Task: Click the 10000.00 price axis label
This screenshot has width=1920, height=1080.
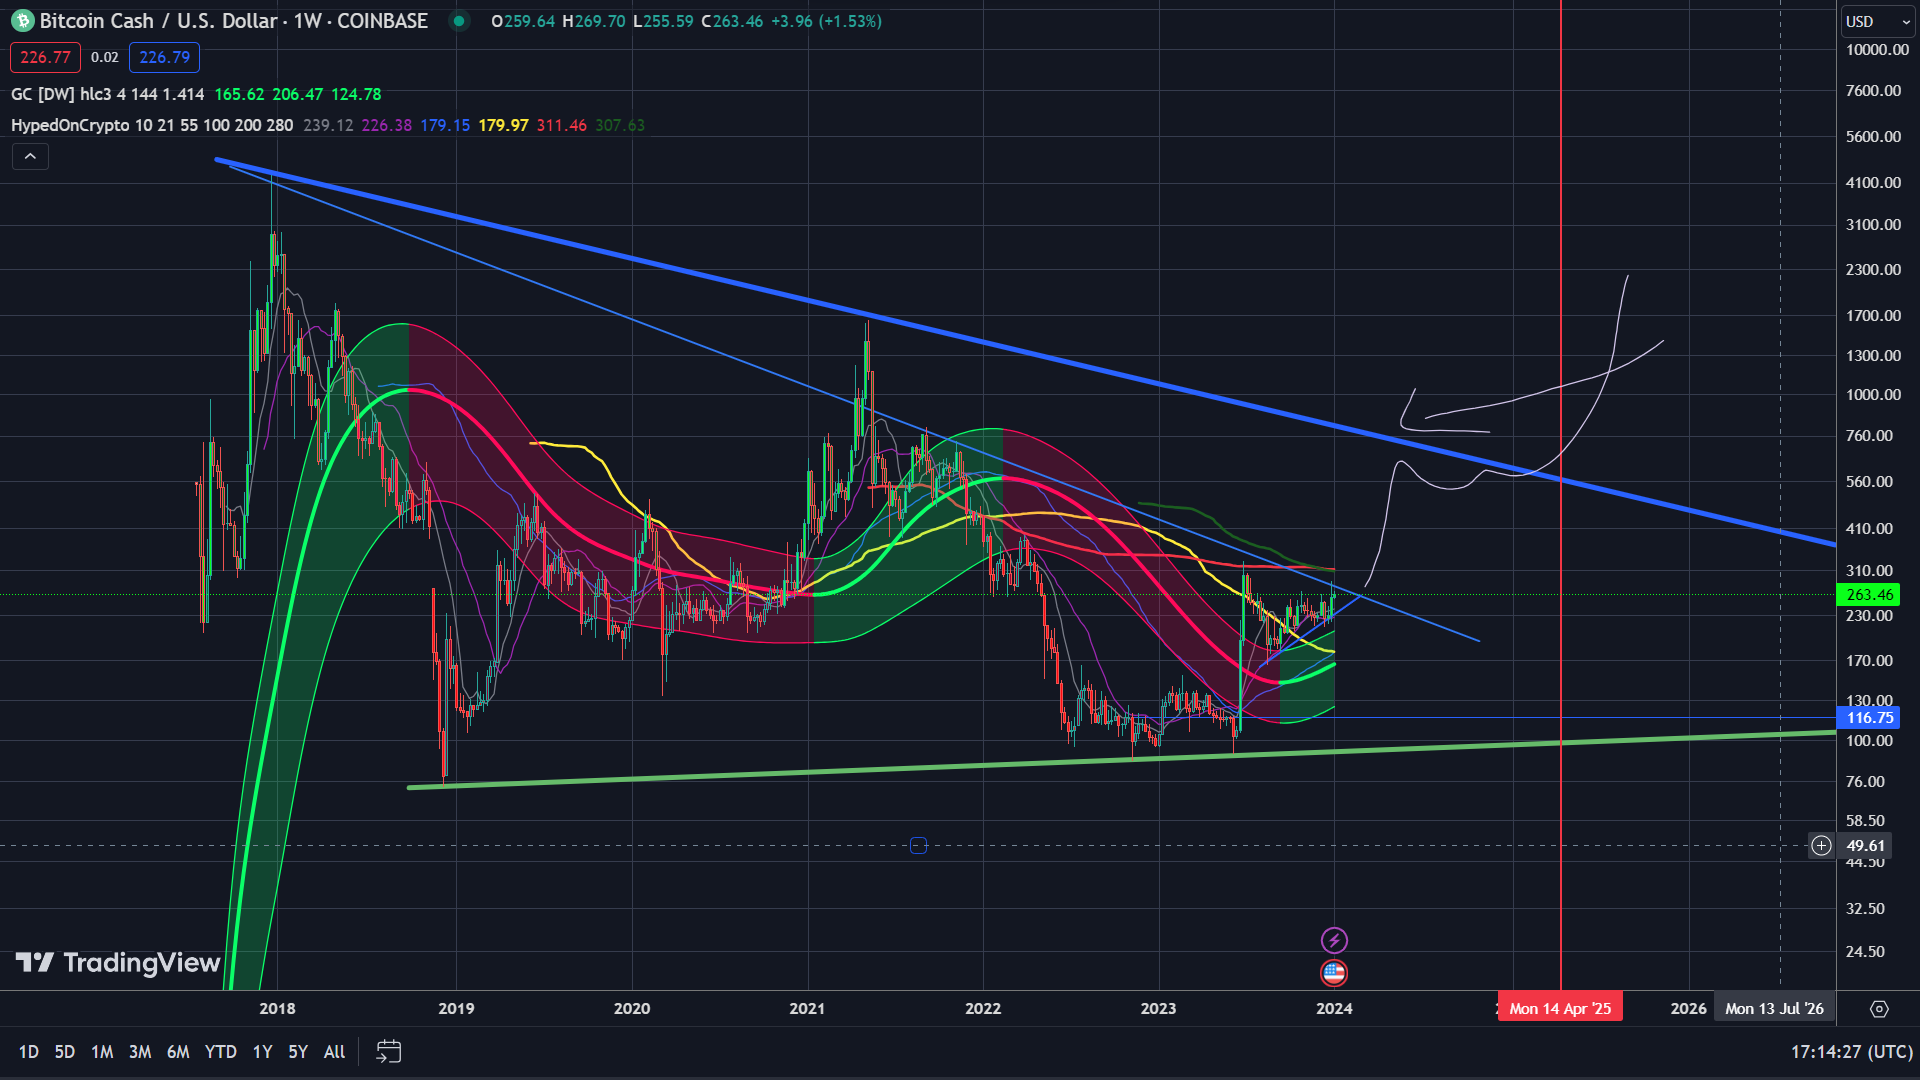Action: (x=1877, y=50)
